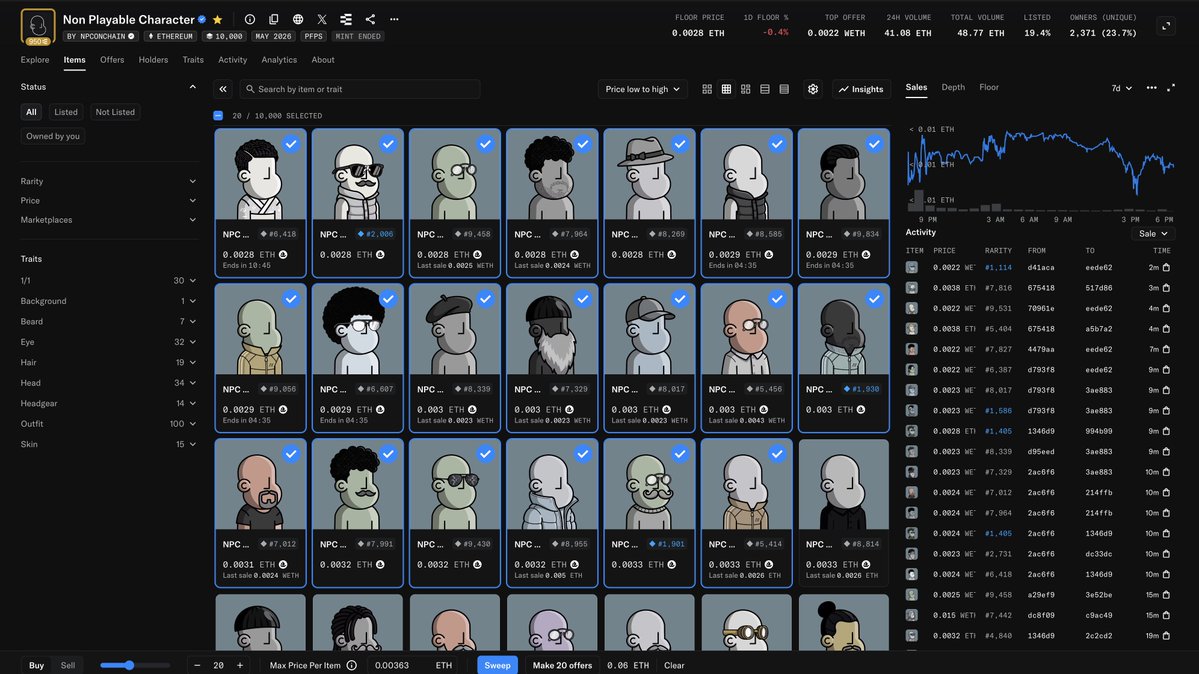Click the info icon next to Max Price Per Item
This screenshot has height=674, width=1199.
click(352, 666)
